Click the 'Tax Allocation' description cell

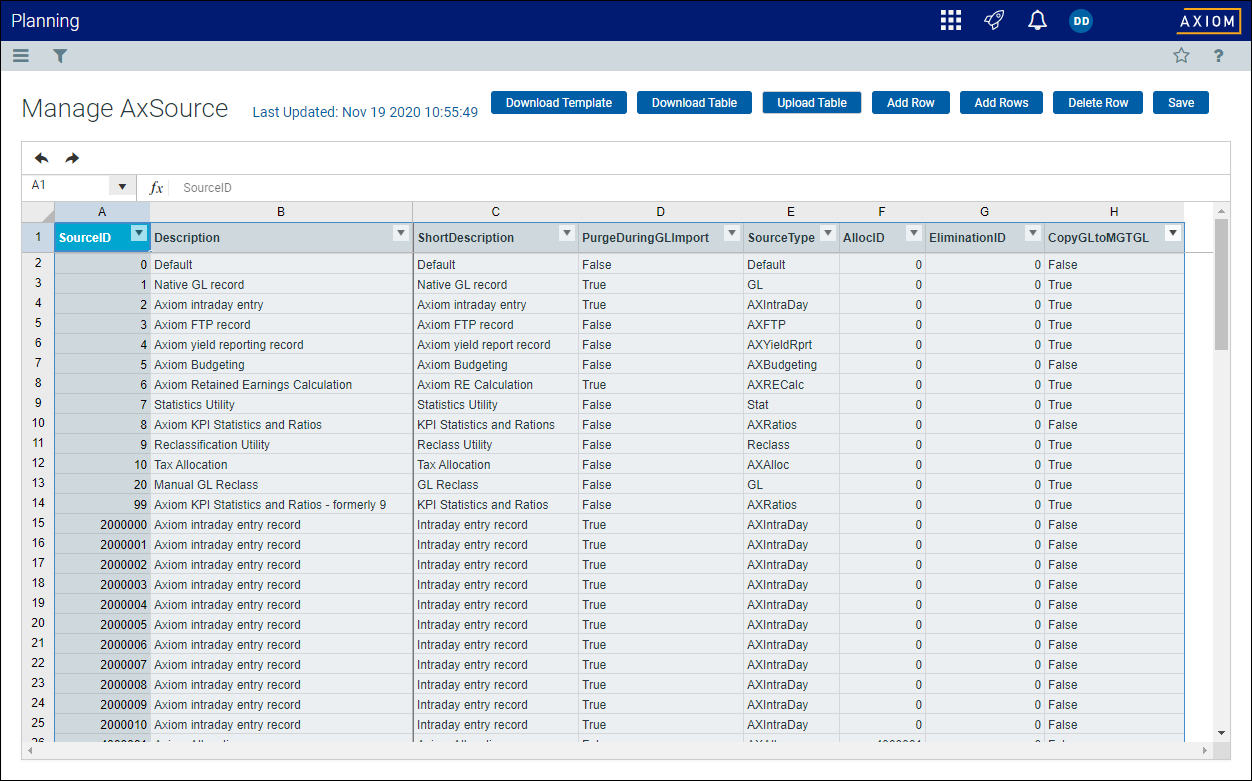click(x=281, y=464)
